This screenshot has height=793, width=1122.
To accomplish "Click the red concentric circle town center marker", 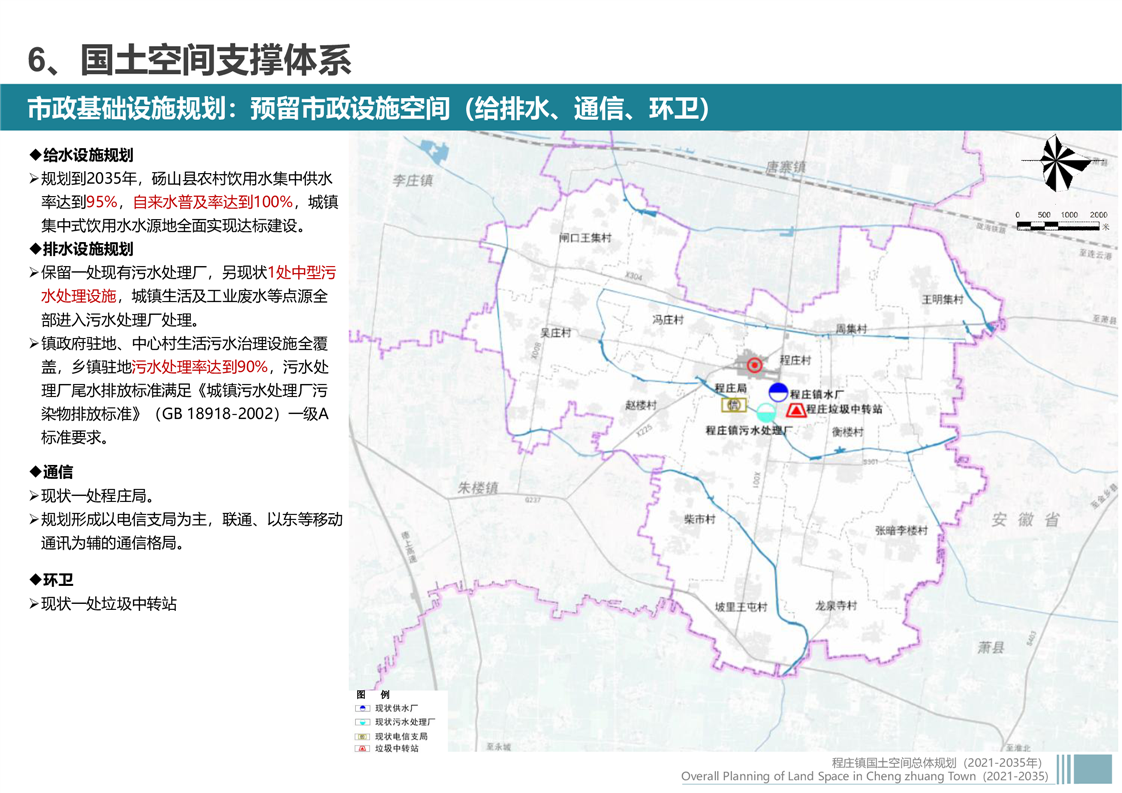I will (754, 366).
